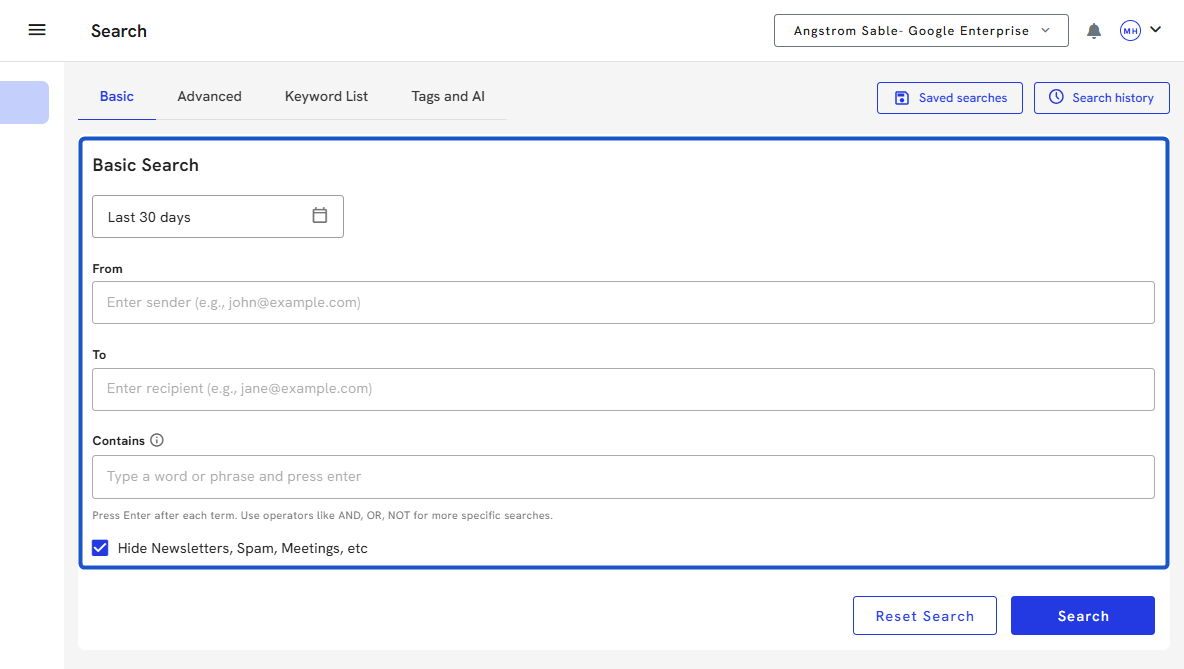
Task: Switch to the Keyword List tab
Action: [326, 97]
